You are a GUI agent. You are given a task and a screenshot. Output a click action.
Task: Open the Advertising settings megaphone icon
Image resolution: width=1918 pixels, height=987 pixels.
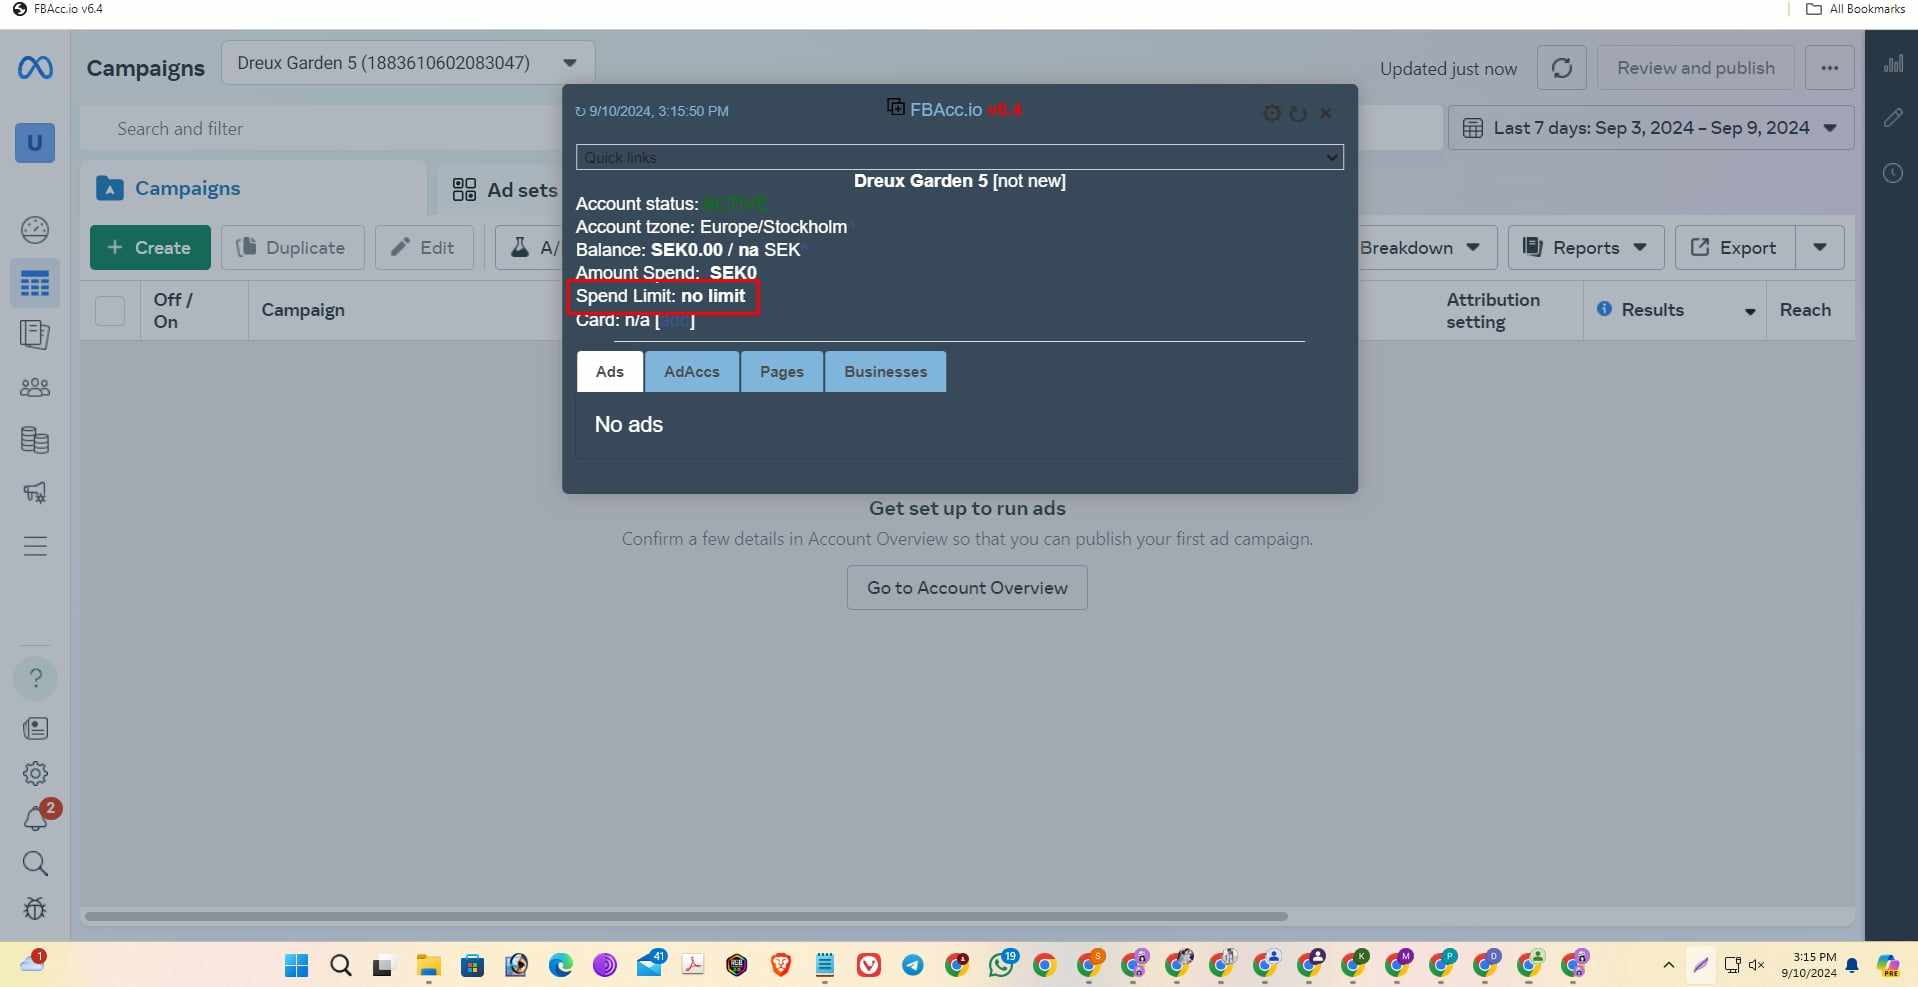35,492
